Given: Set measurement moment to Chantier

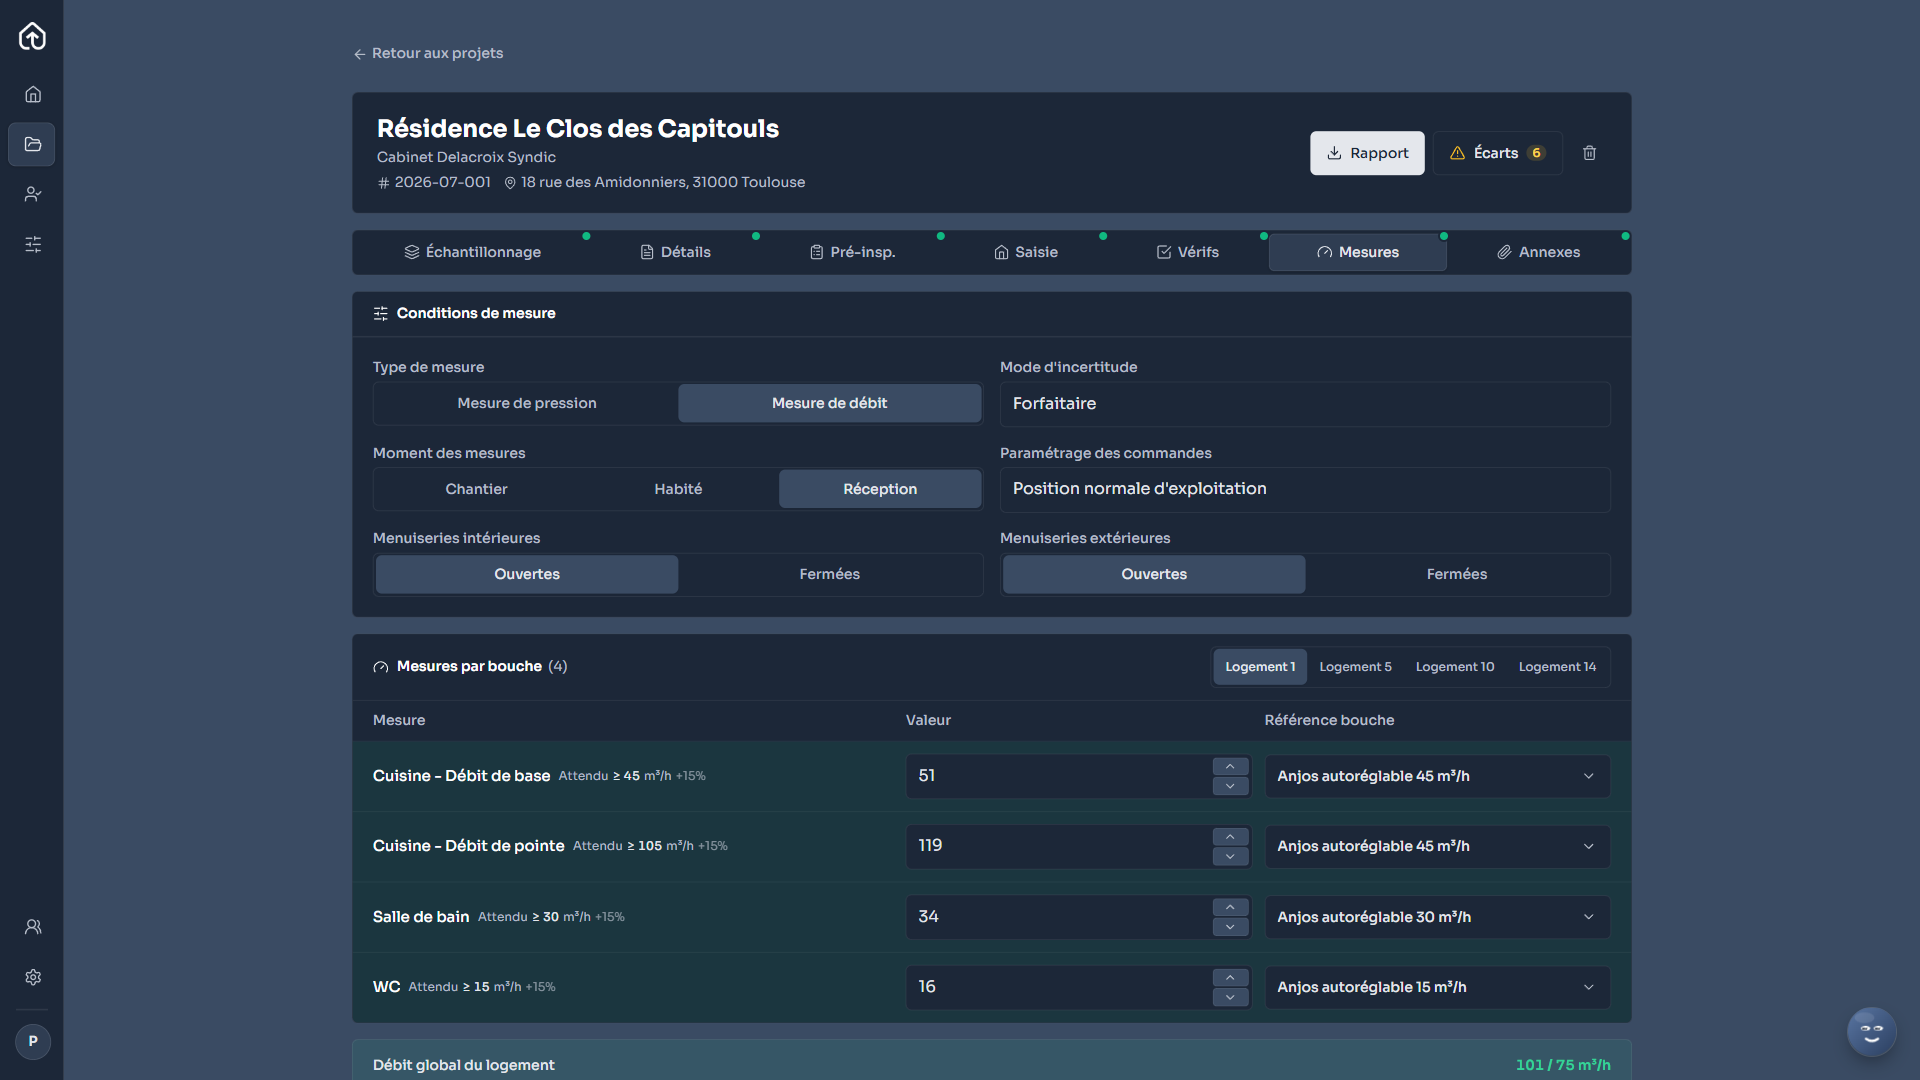Looking at the screenshot, I should pyautogui.click(x=476, y=489).
